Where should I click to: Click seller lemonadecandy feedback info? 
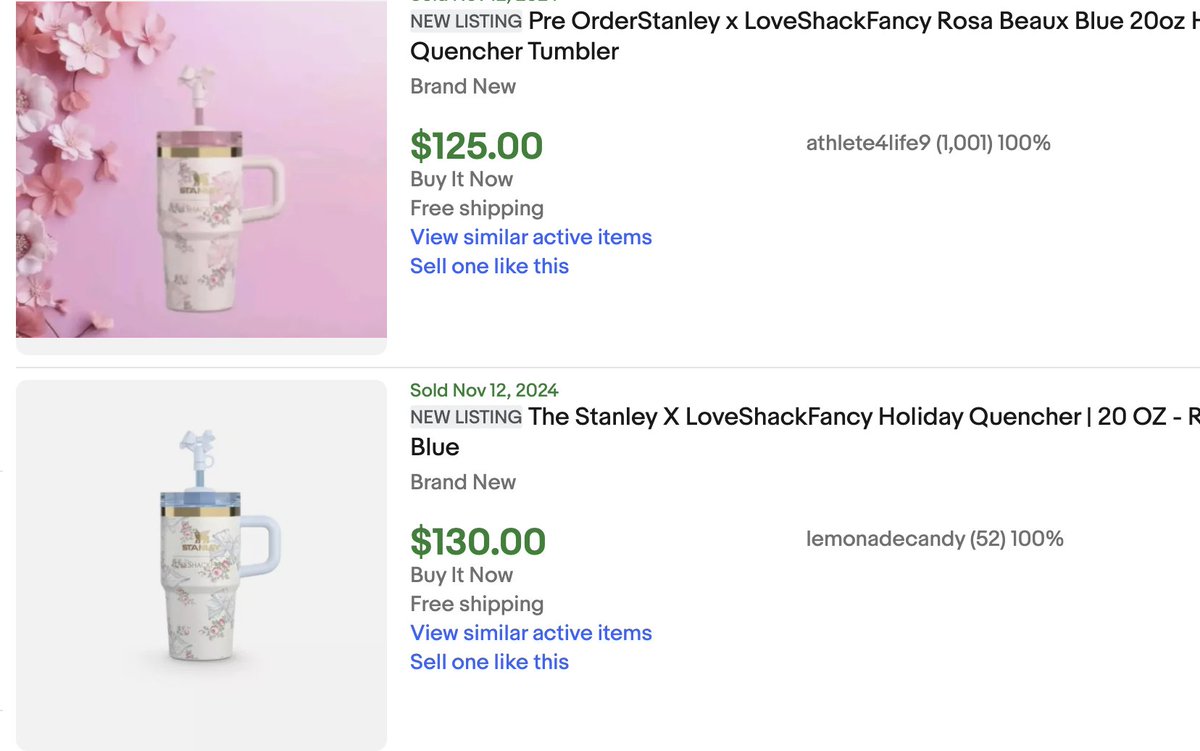[934, 539]
